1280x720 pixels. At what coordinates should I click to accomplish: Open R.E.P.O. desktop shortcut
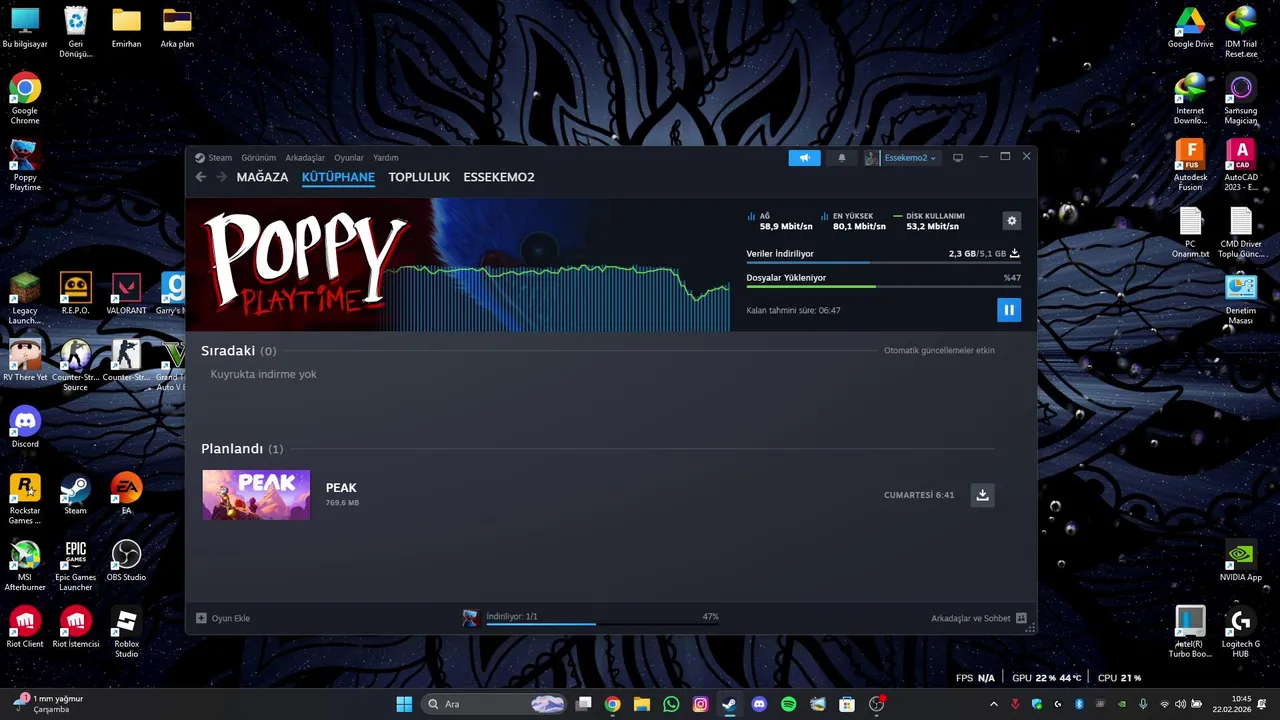(x=75, y=294)
